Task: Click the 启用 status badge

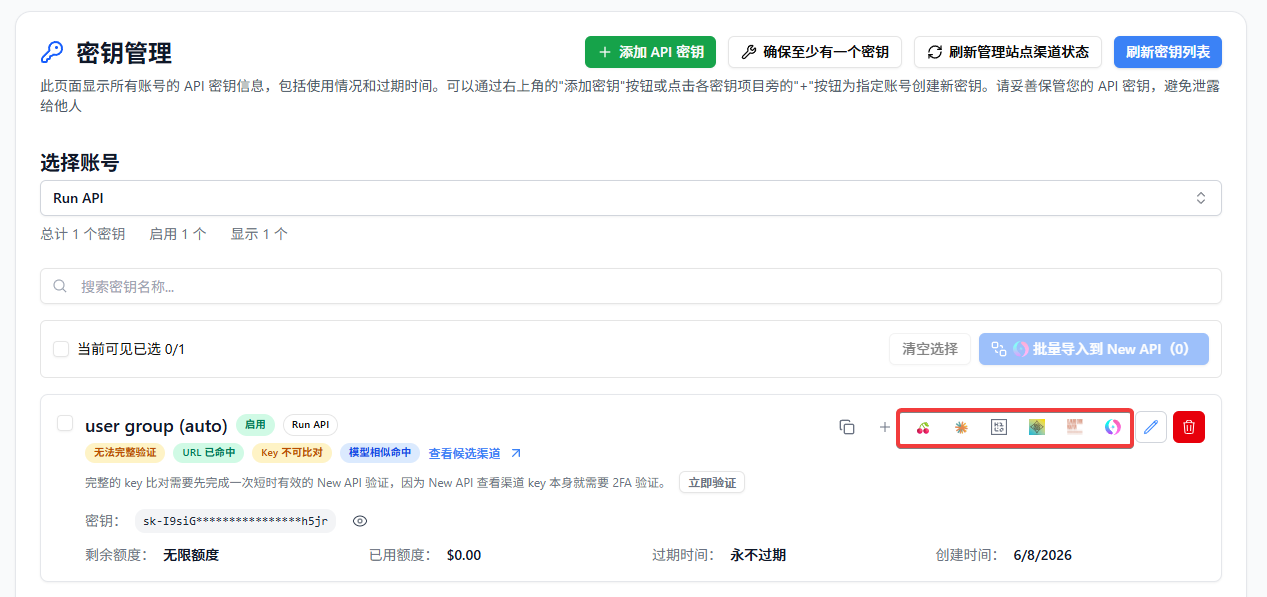Action: click(255, 425)
